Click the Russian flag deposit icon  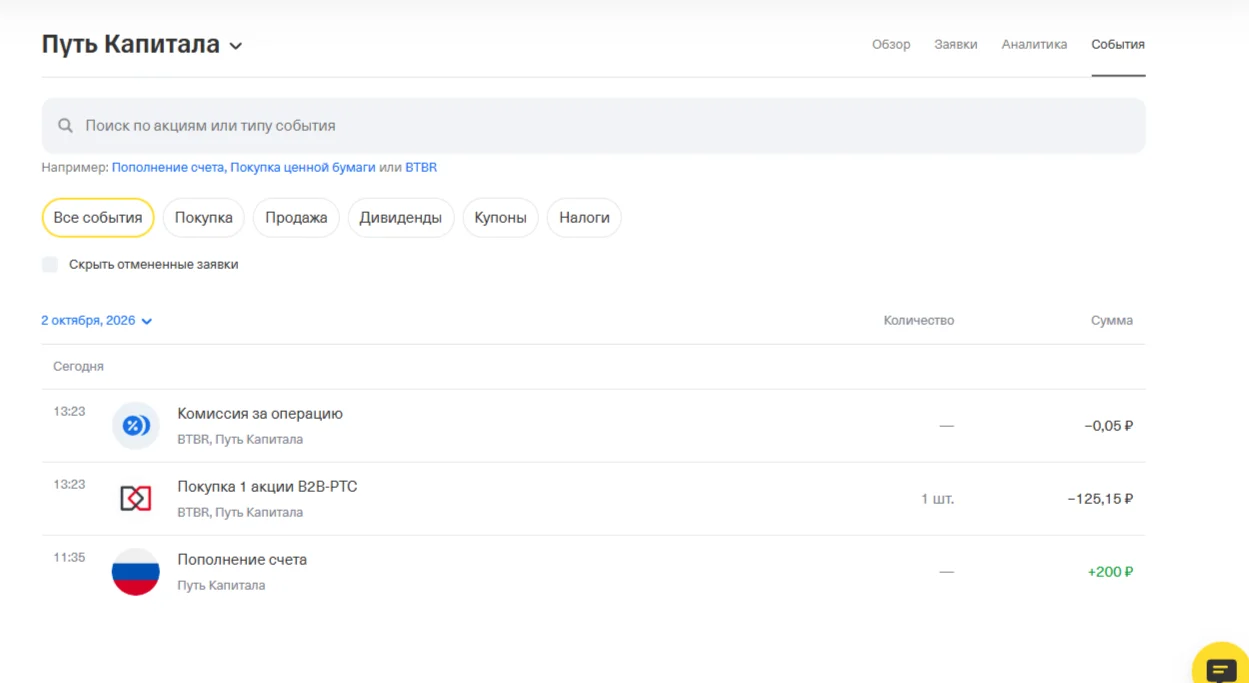click(x=136, y=572)
